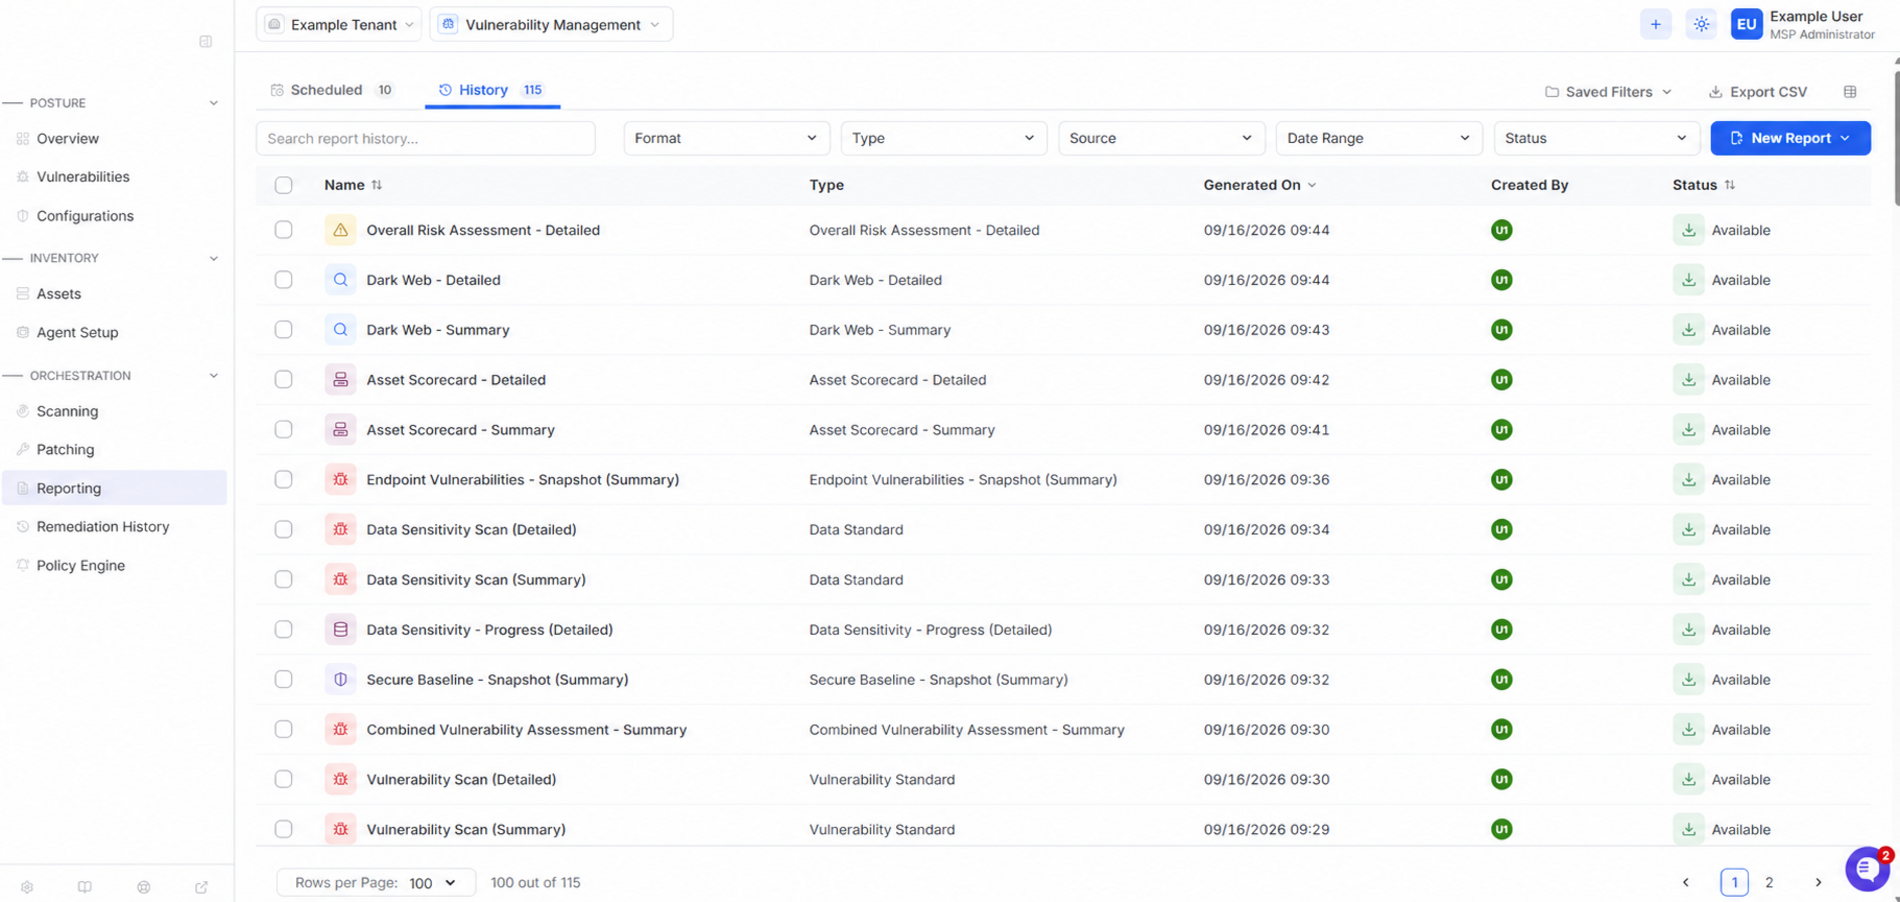Open the chat support bubble
Image resolution: width=1900 pixels, height=902 pixels.
pos(1867,868)
